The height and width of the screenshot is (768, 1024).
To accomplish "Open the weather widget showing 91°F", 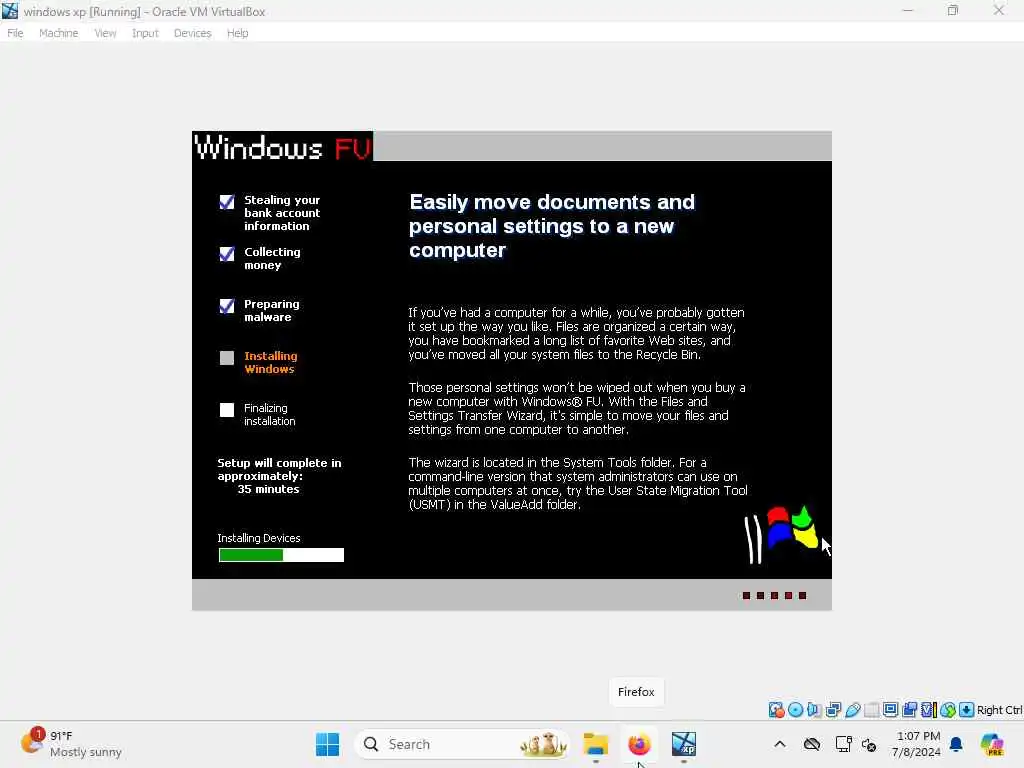I will (x=71, y=744).
